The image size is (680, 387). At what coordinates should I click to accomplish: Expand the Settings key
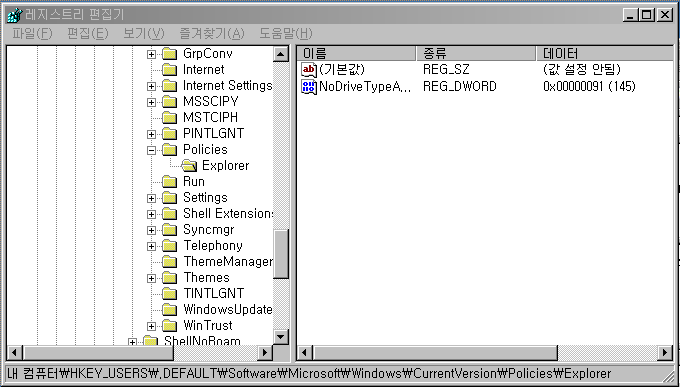tap(151, 198)
